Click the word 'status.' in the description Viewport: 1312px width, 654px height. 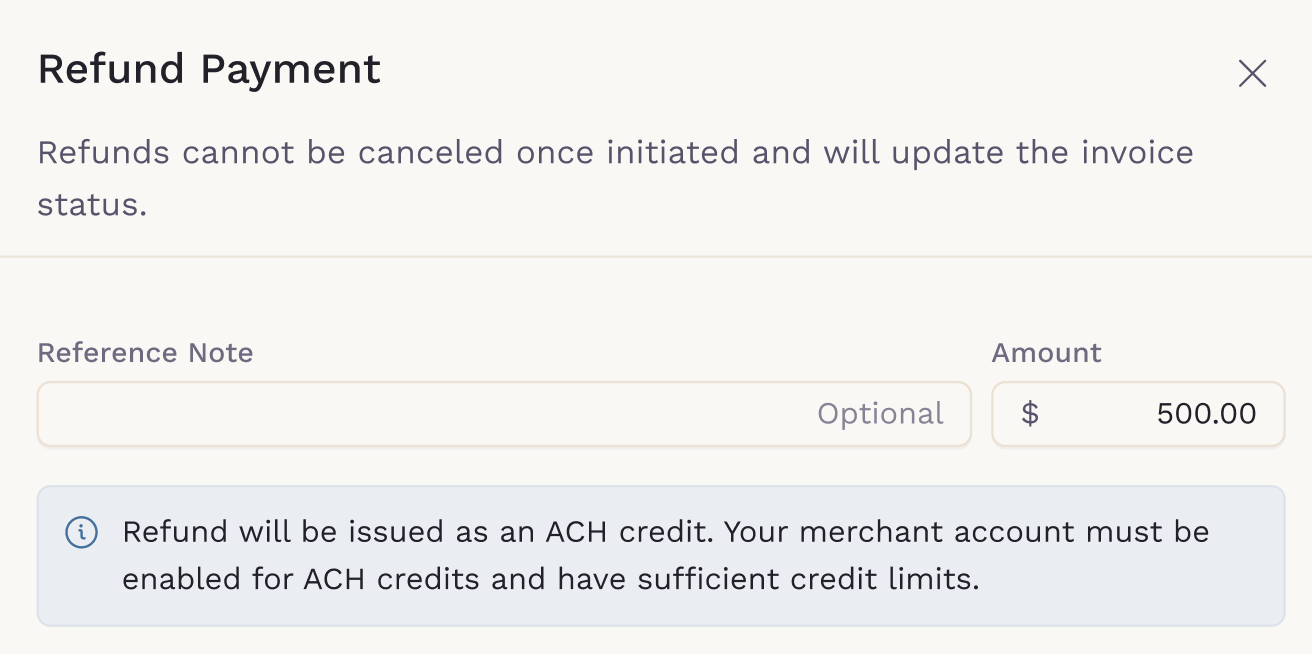point(92,205)
